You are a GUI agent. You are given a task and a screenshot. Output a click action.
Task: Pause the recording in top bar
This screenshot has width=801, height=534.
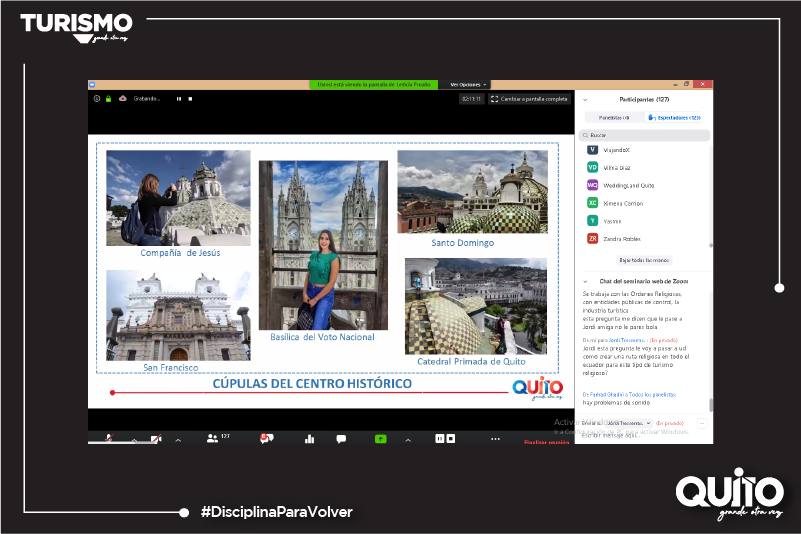click(x=179, y=98)
